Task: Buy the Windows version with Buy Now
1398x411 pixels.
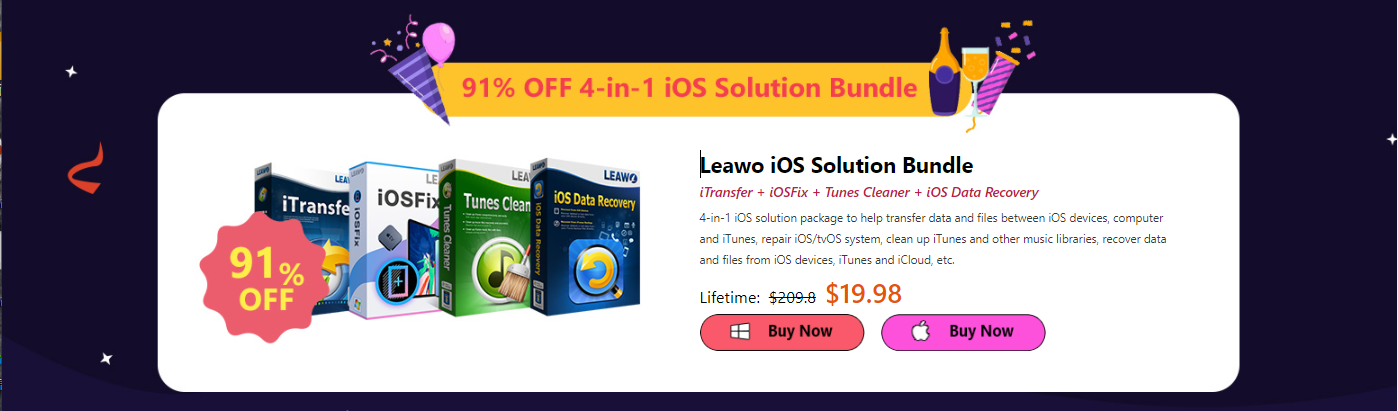Action: coord(782,332)
